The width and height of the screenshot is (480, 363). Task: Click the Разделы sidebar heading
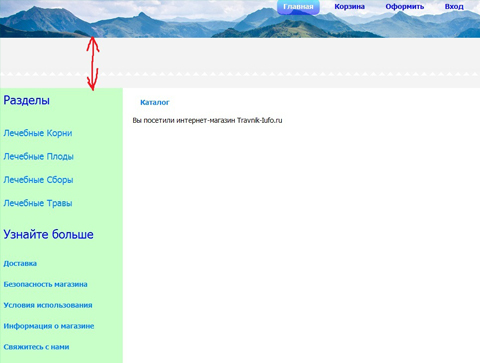point(27,100)
